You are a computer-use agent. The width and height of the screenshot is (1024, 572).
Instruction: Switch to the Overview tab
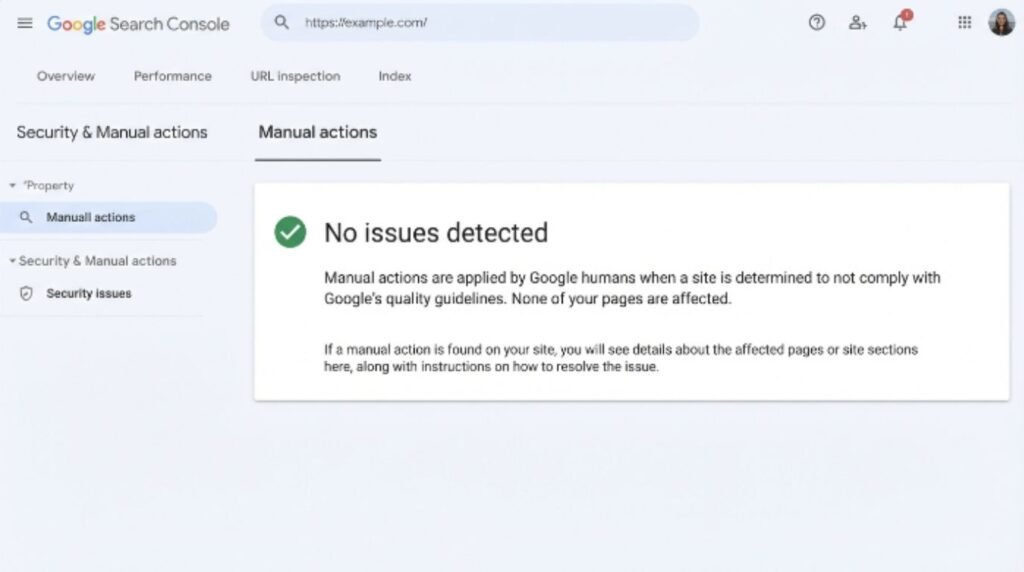(65, 76)
